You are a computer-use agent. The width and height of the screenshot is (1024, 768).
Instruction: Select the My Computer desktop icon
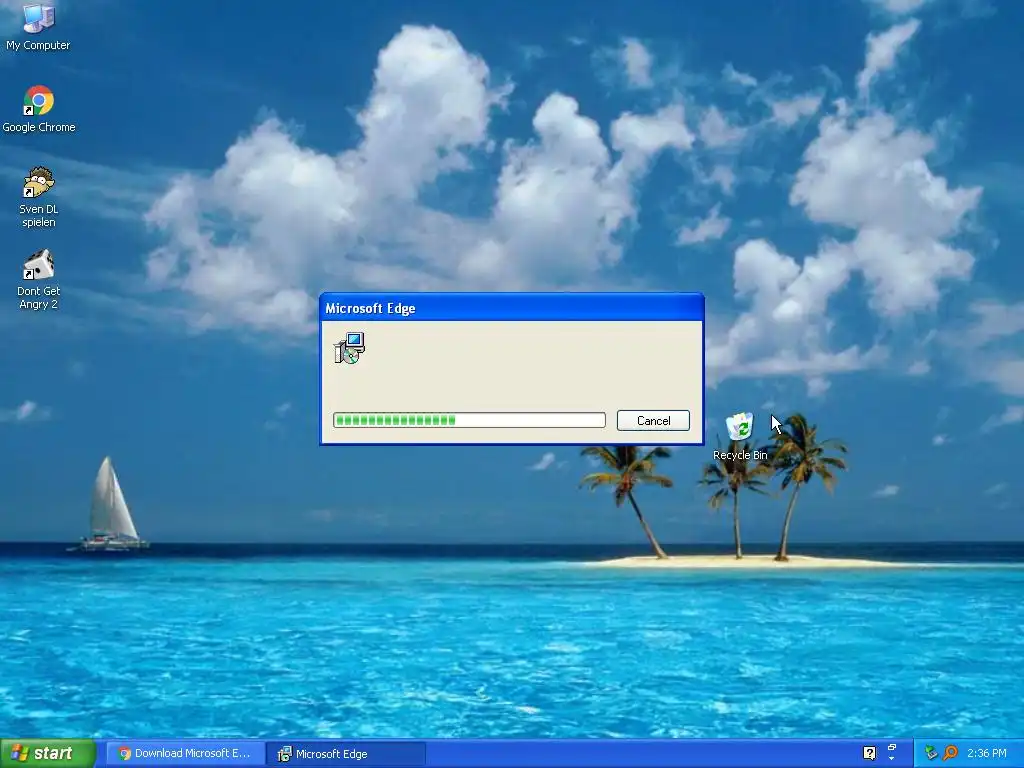click(38, 27)
